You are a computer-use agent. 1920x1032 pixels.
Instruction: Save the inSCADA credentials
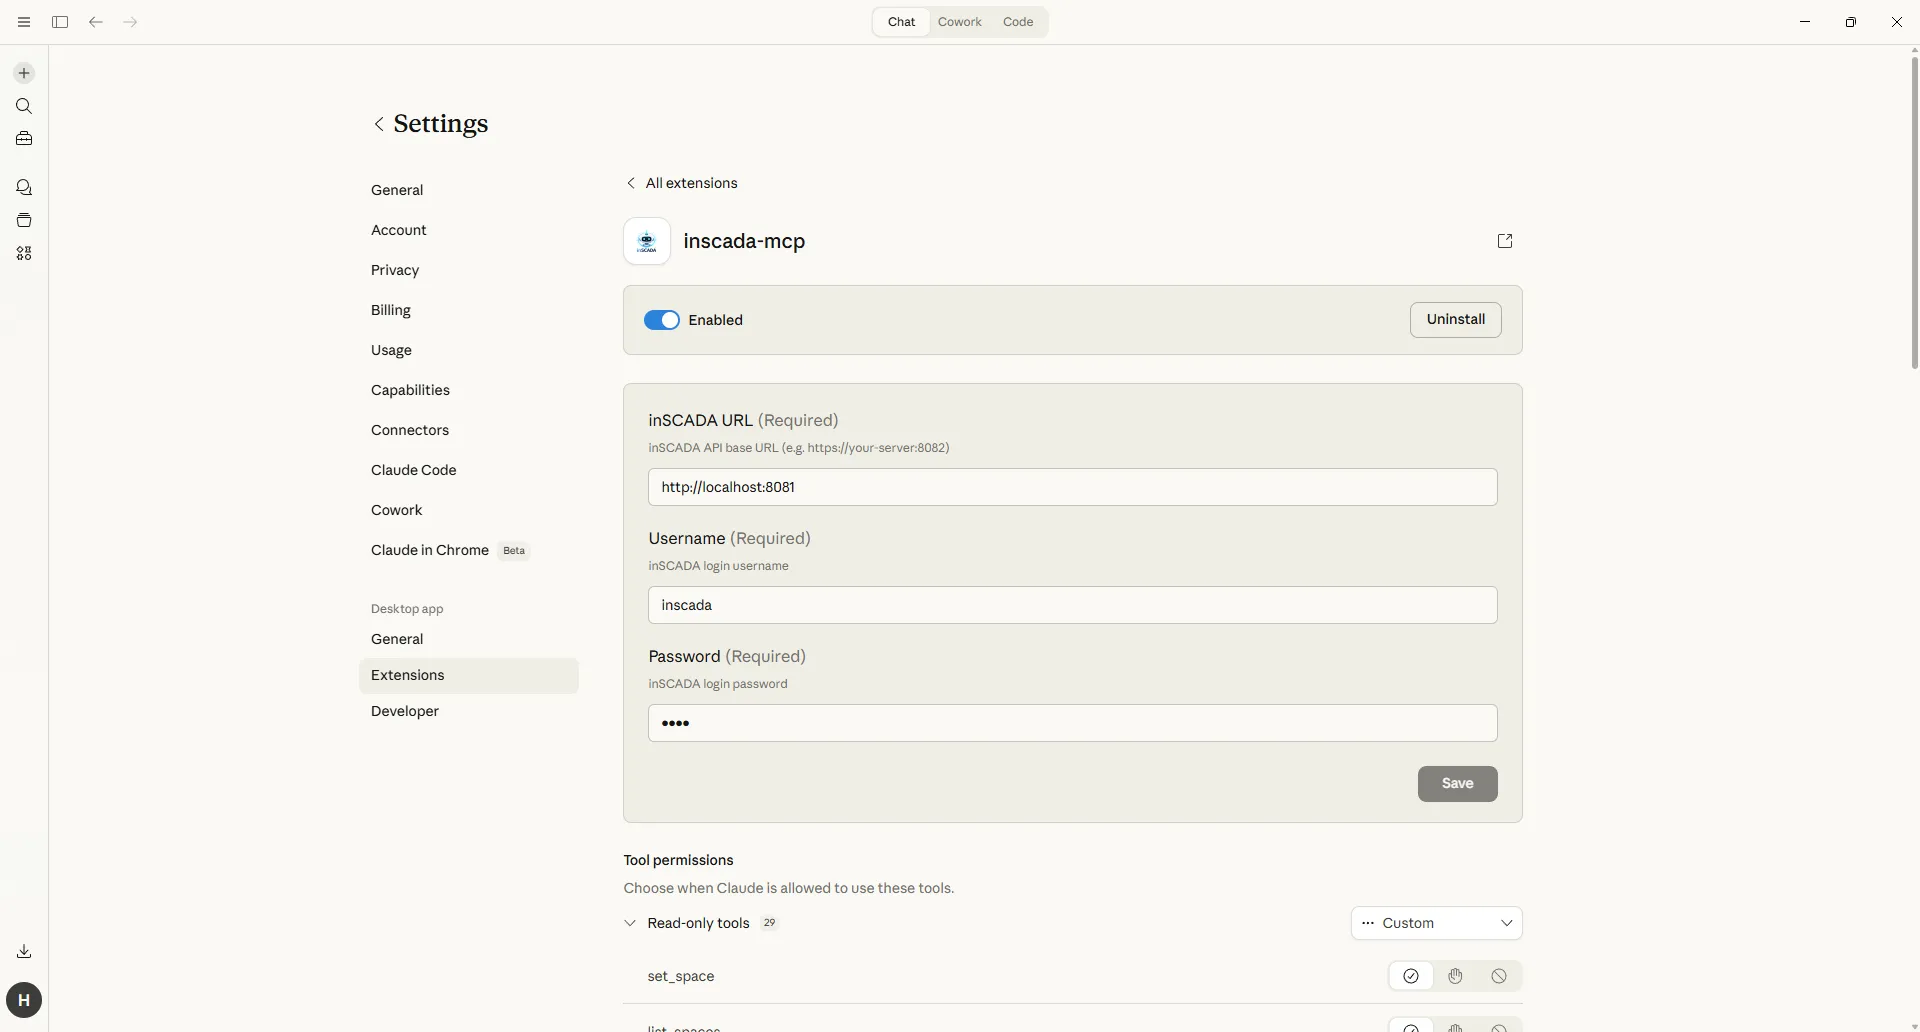pos(1456,784)
